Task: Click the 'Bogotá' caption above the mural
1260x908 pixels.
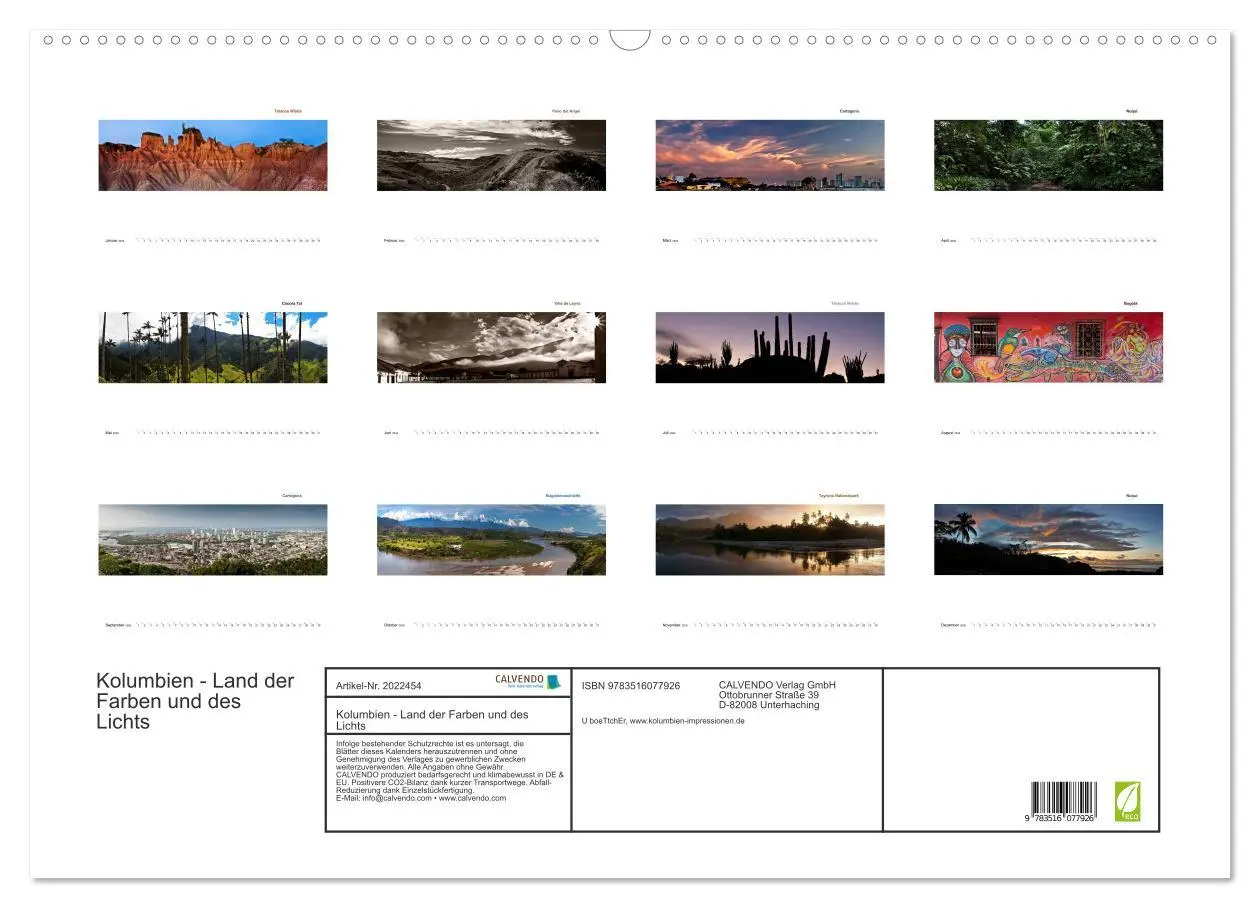Action: pyautogui.click(x=1131, y=303)
